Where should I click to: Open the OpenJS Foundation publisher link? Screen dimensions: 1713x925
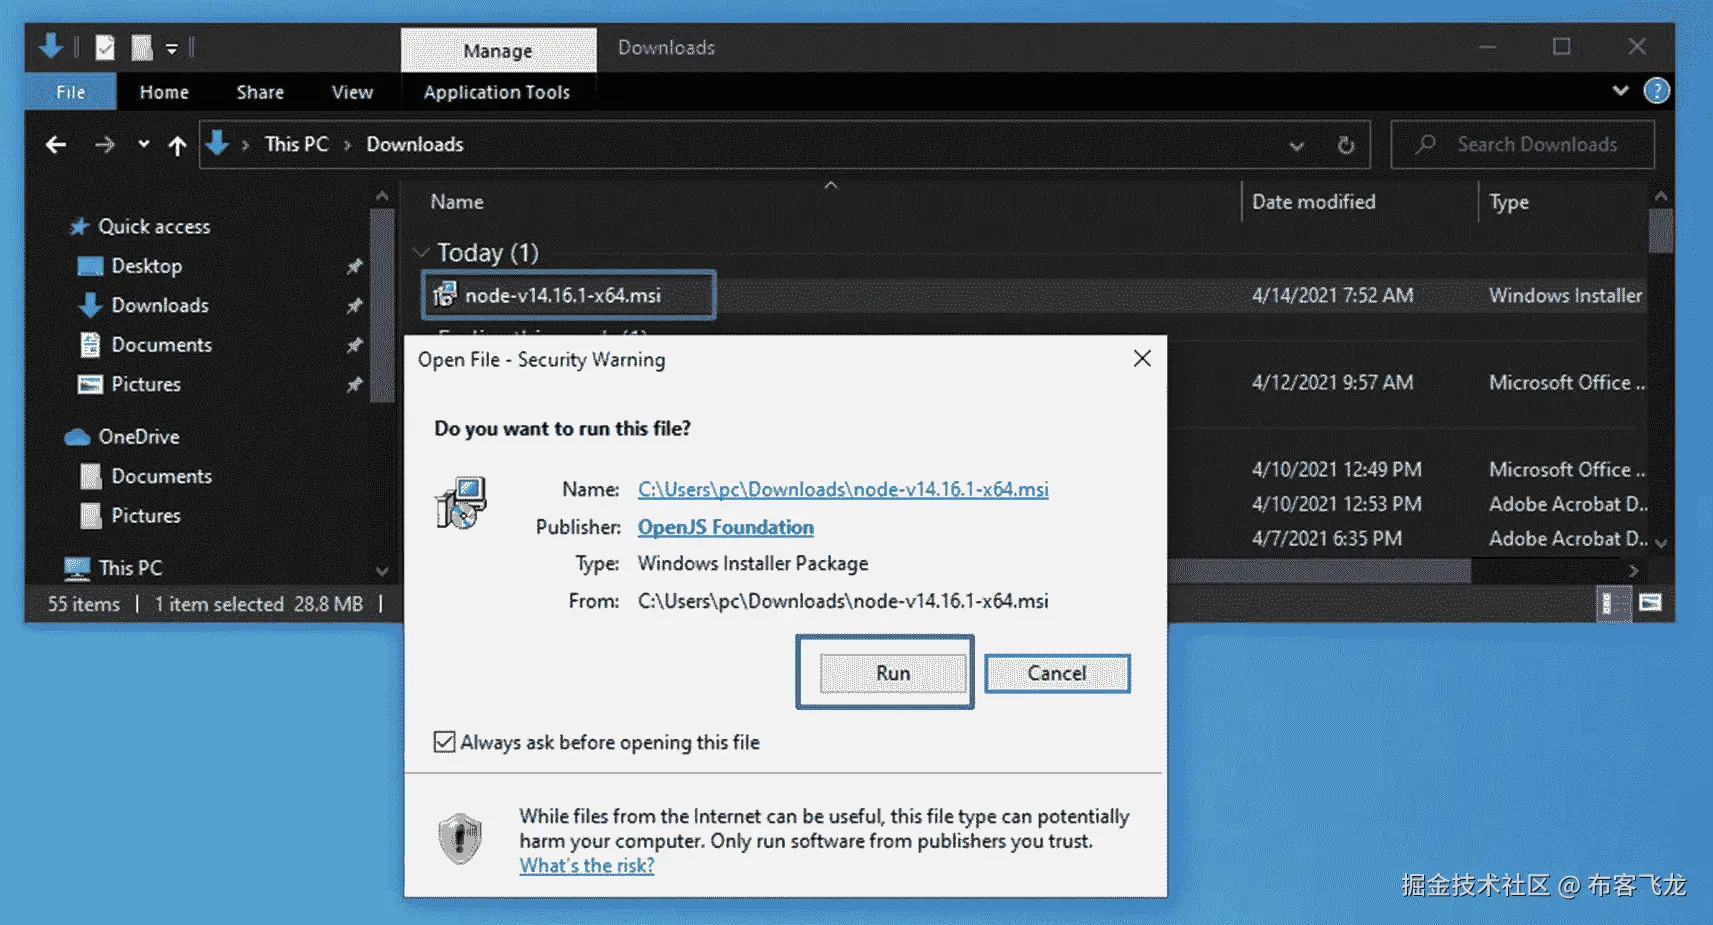point(726,527)
